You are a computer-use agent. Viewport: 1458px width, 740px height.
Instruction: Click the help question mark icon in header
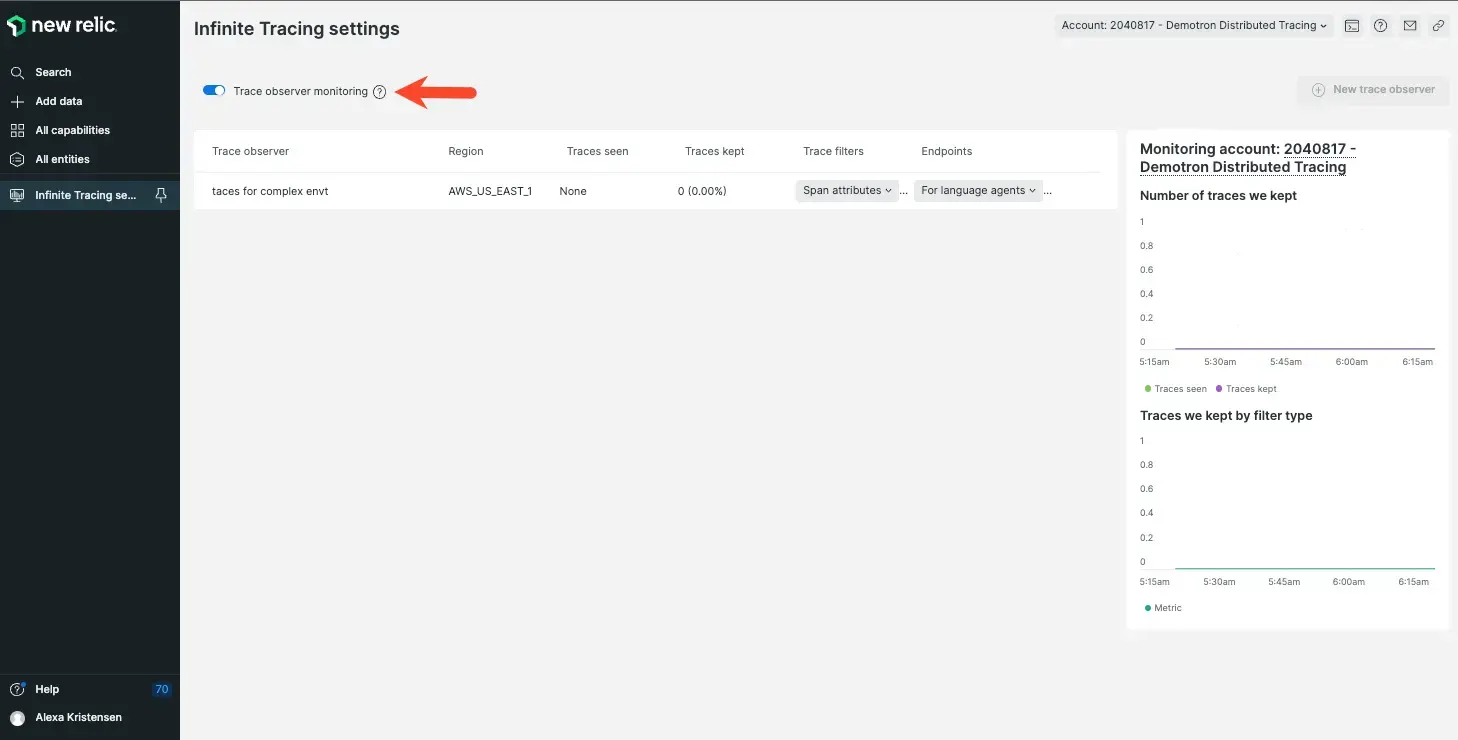[x=1380, y=26]
